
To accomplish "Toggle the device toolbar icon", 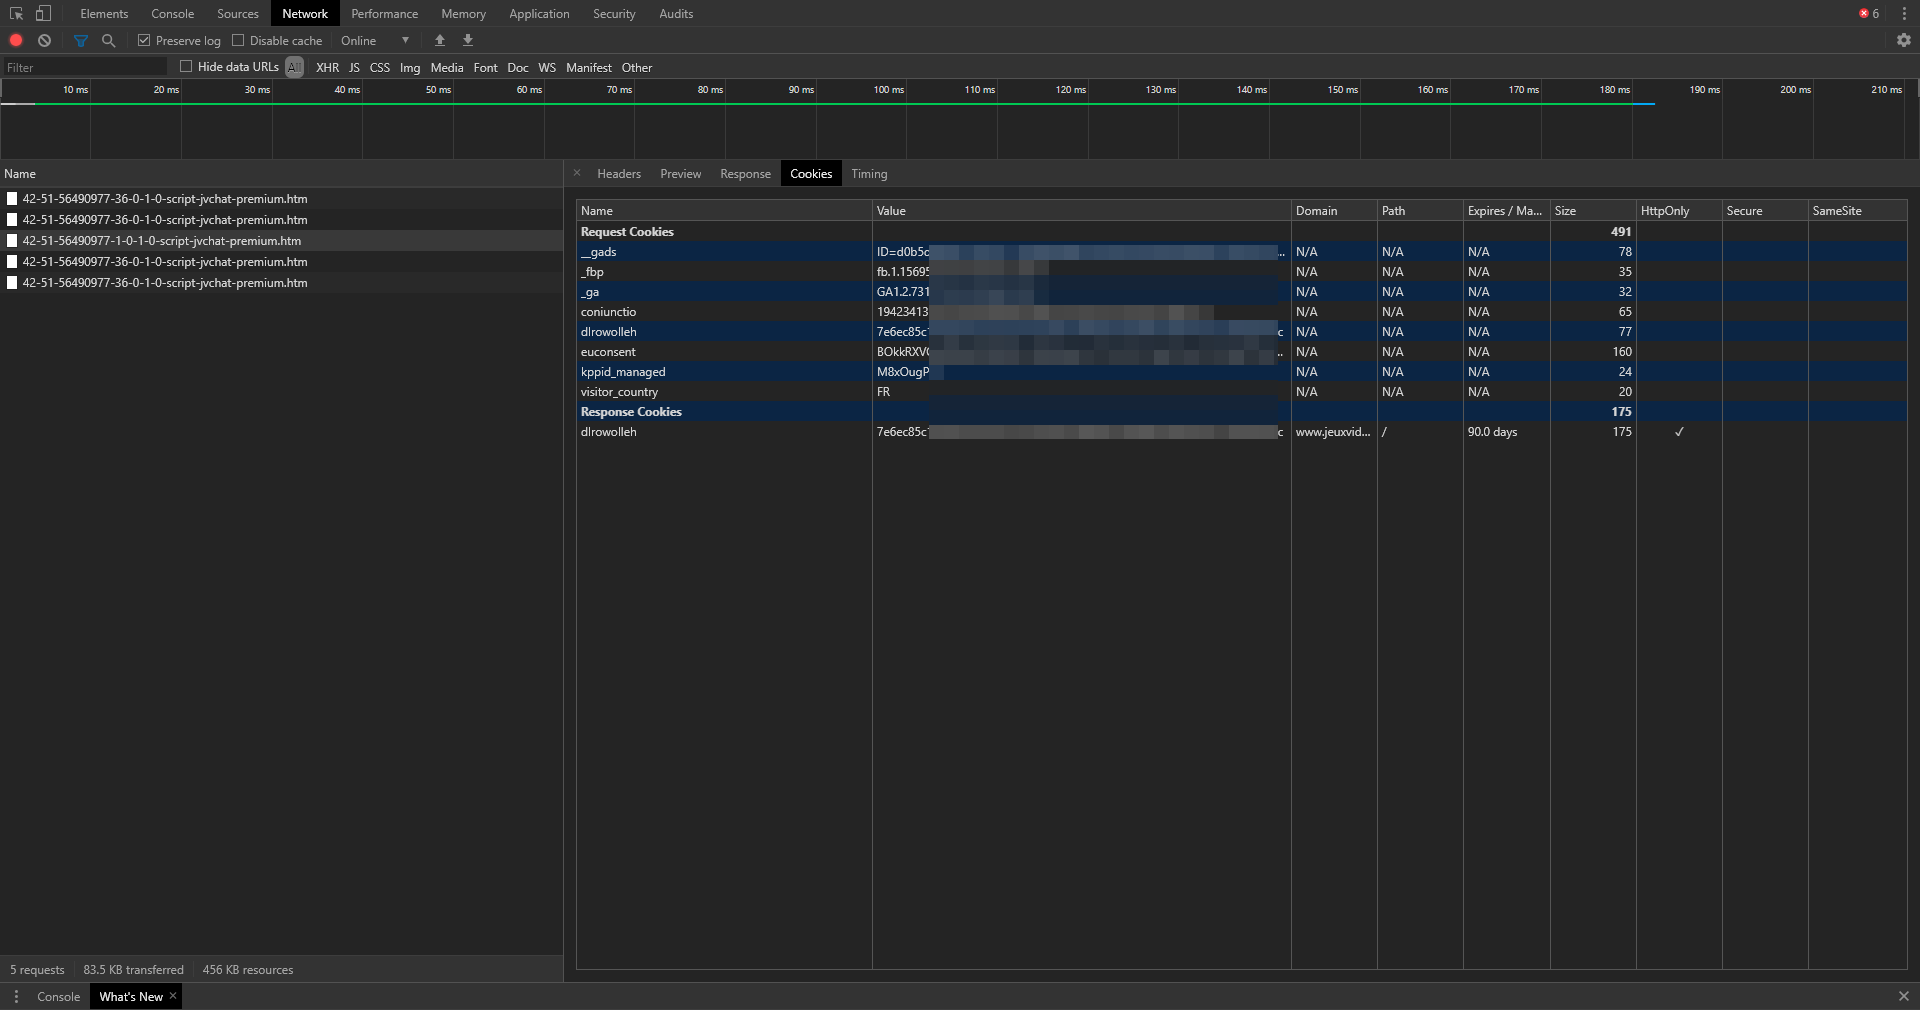I will (x=43, y=14).
